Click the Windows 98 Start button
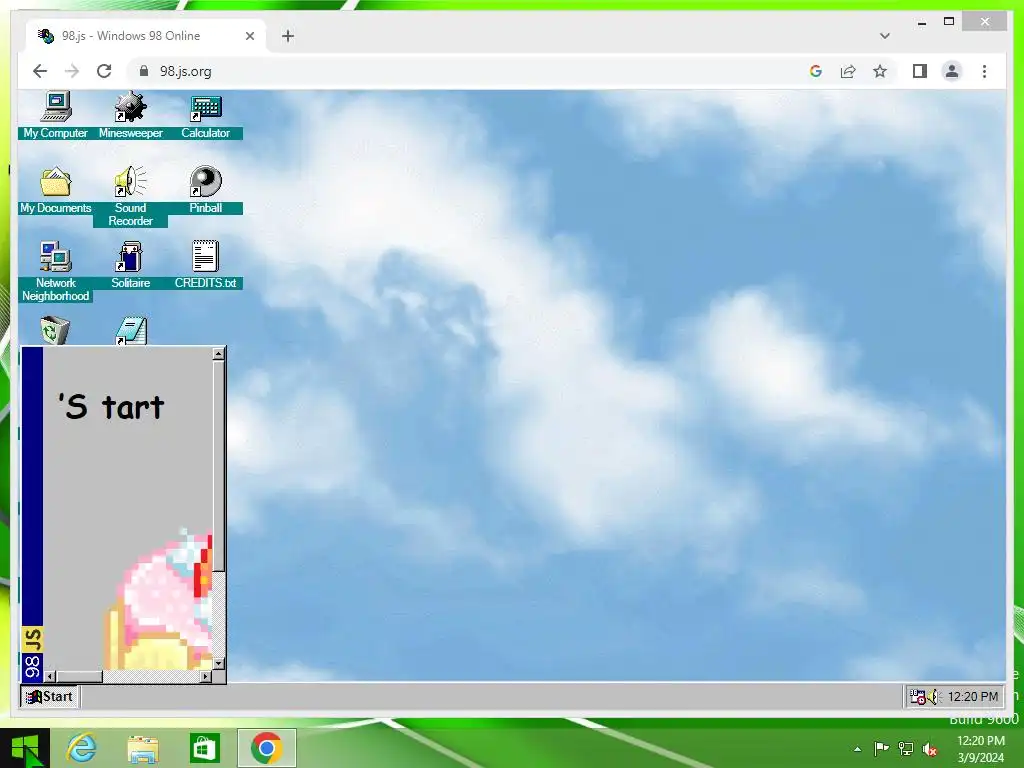This screenshot has height=768, width=1024. coord(50,696)
